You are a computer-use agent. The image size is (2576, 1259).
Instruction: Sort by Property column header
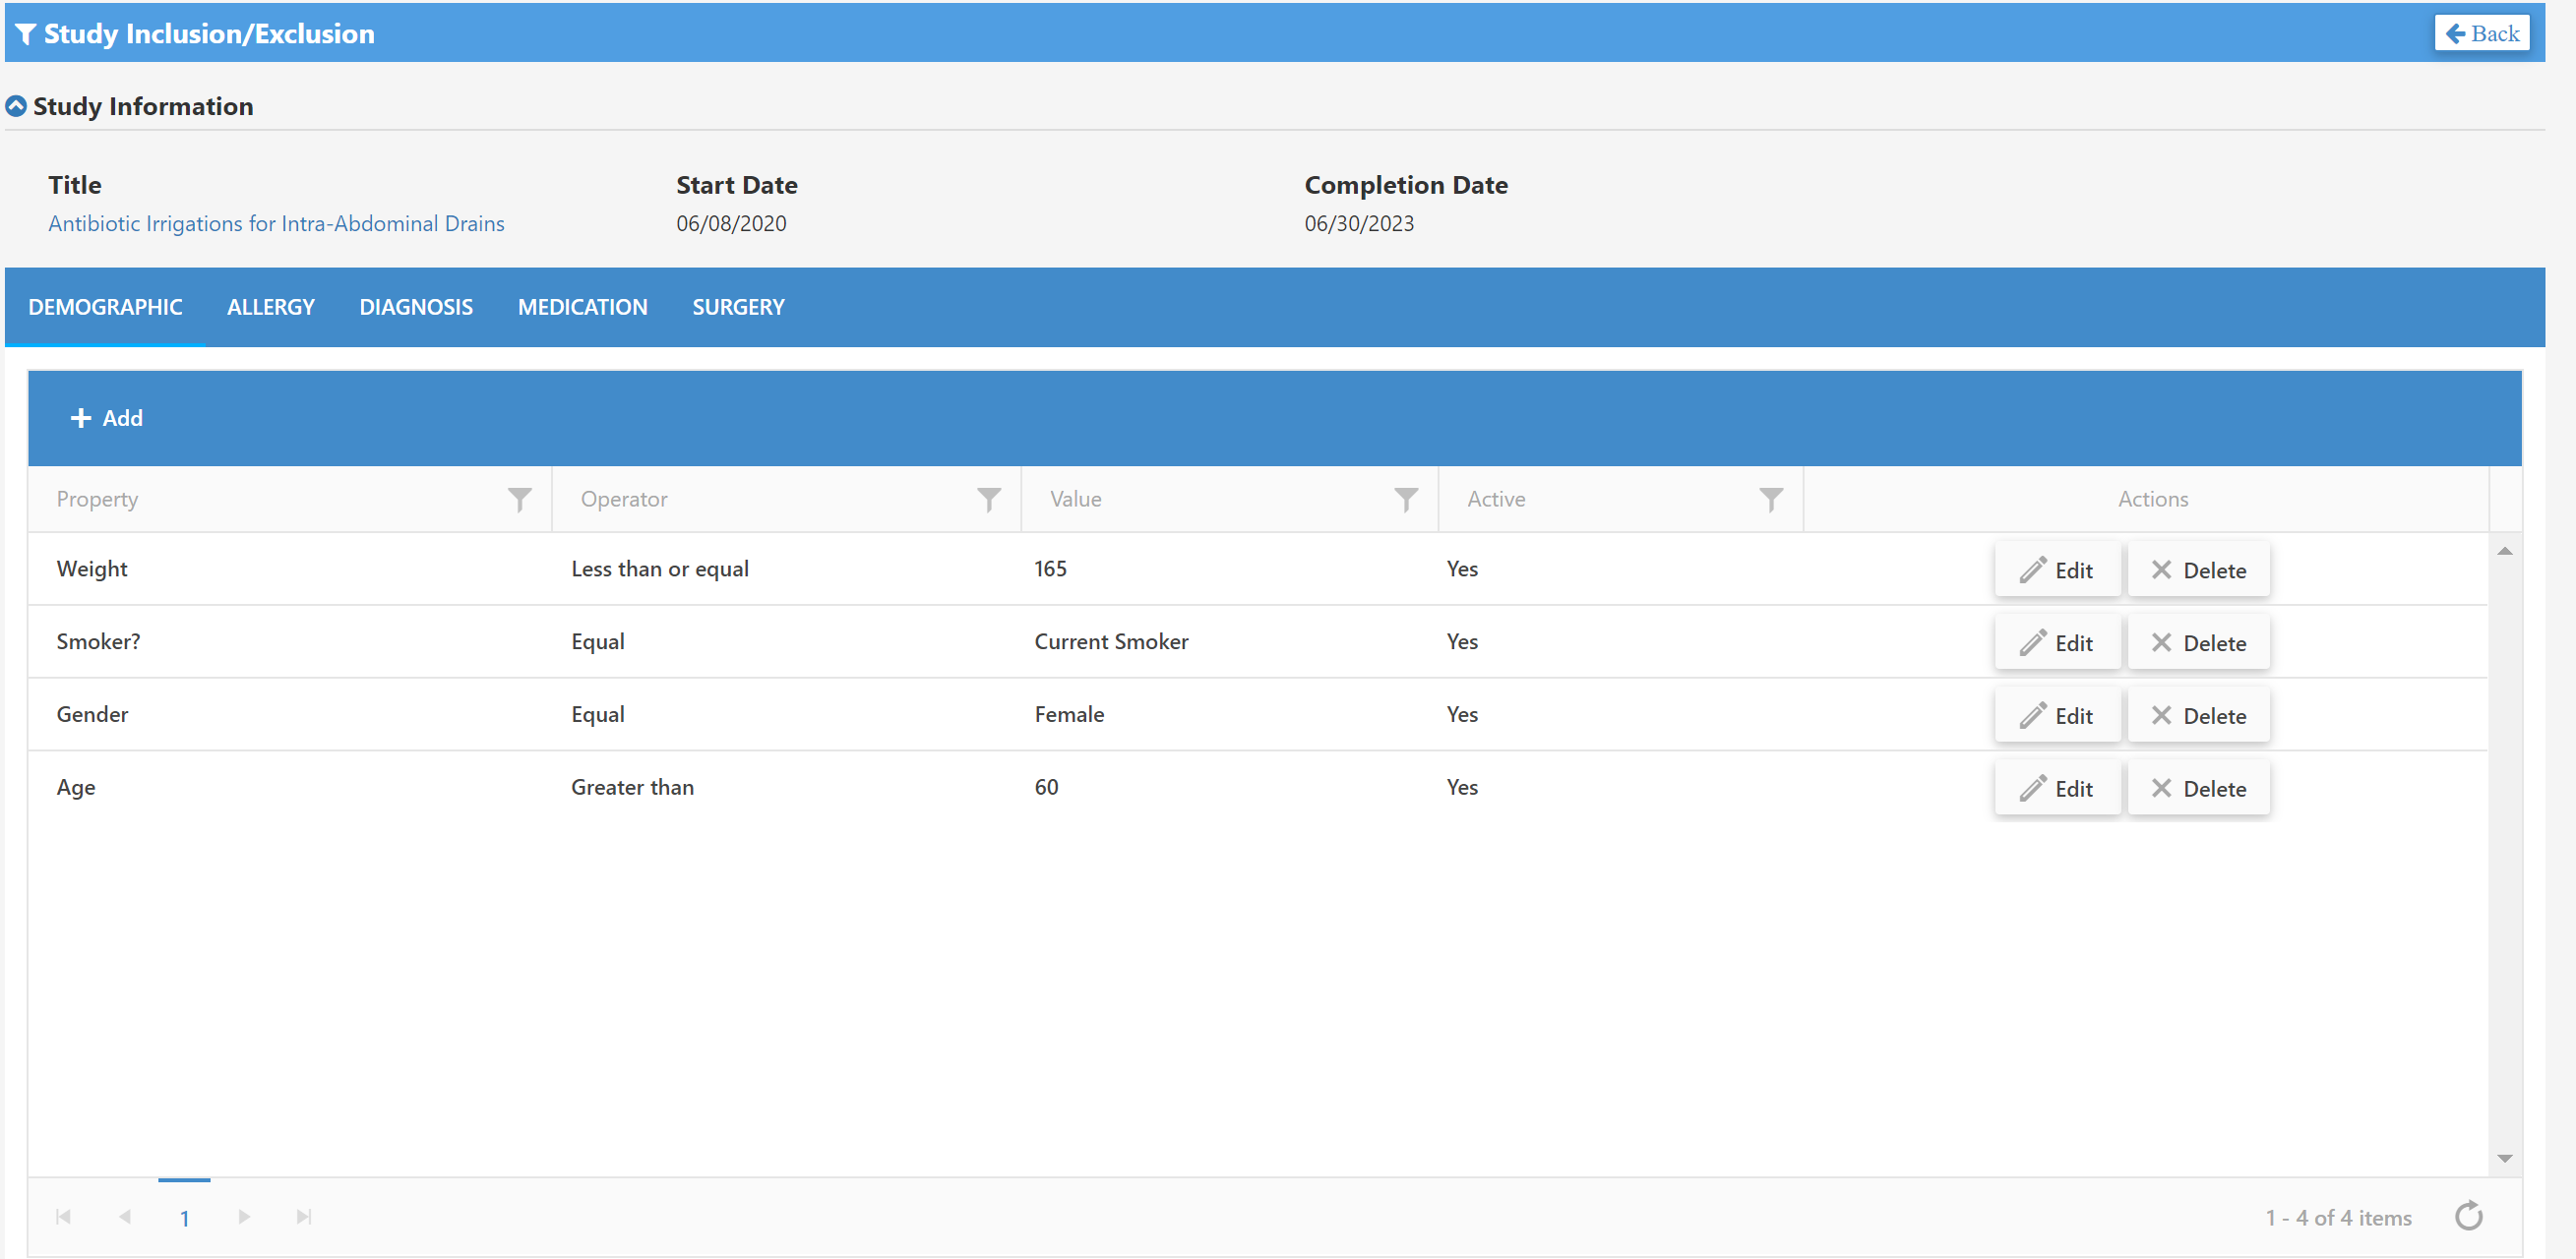pyautogui.click(x=97, y=499)
